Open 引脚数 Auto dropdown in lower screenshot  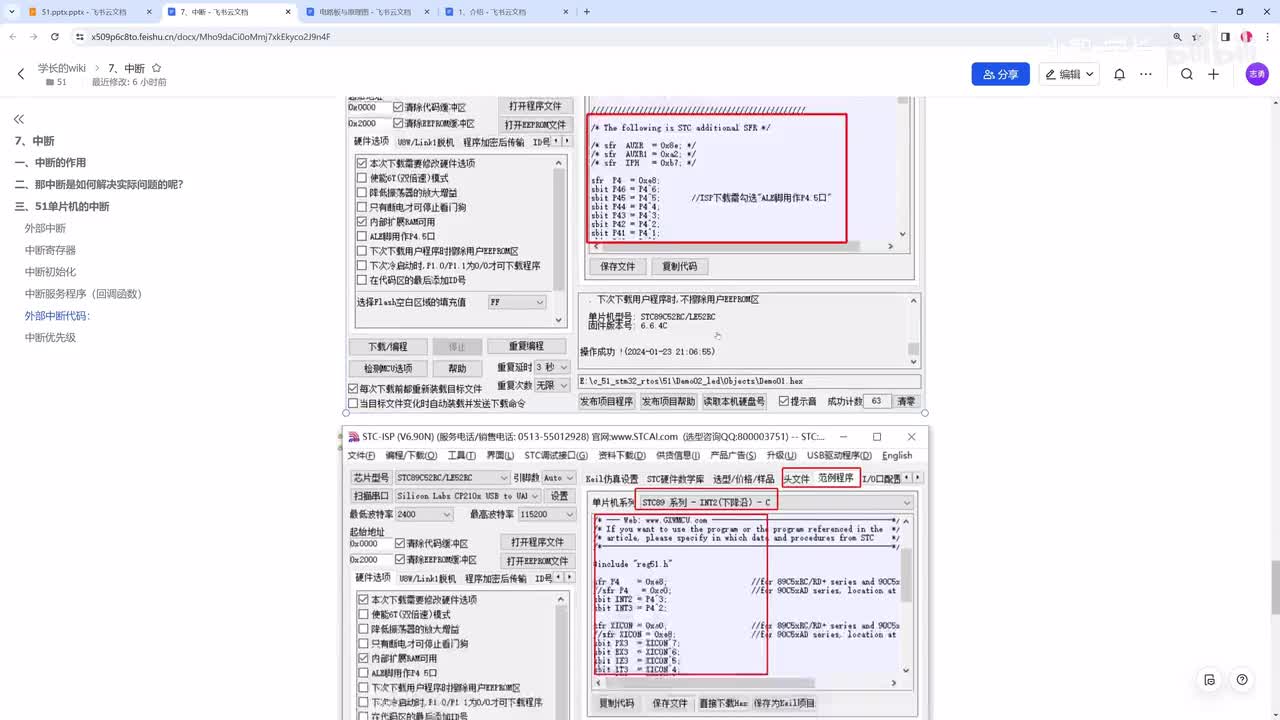click(x=559, y=478)
